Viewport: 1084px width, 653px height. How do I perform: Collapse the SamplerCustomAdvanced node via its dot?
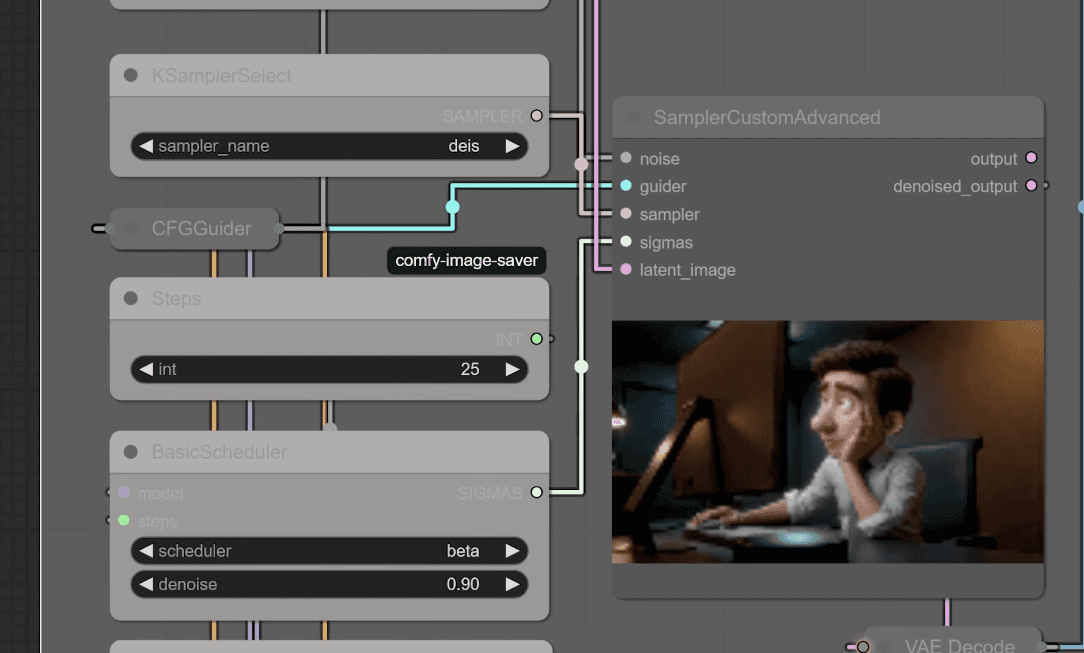point(633,117)
